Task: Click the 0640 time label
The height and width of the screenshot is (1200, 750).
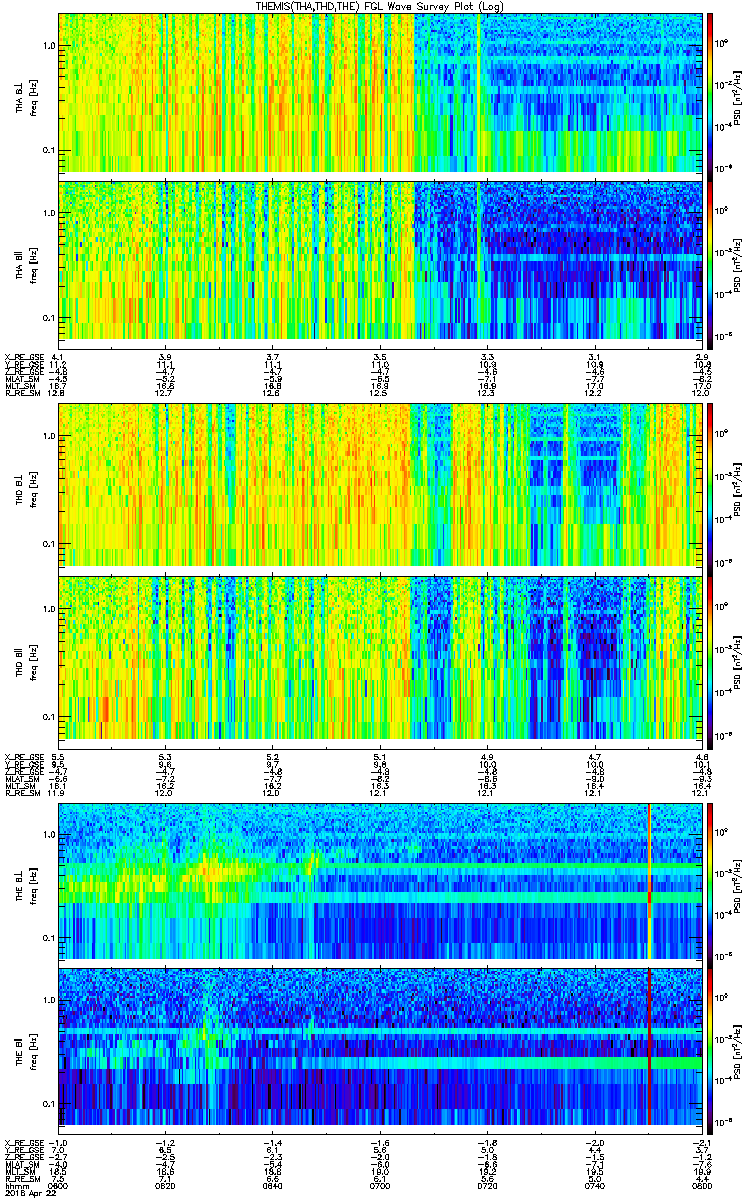Action: point(273,1185)
